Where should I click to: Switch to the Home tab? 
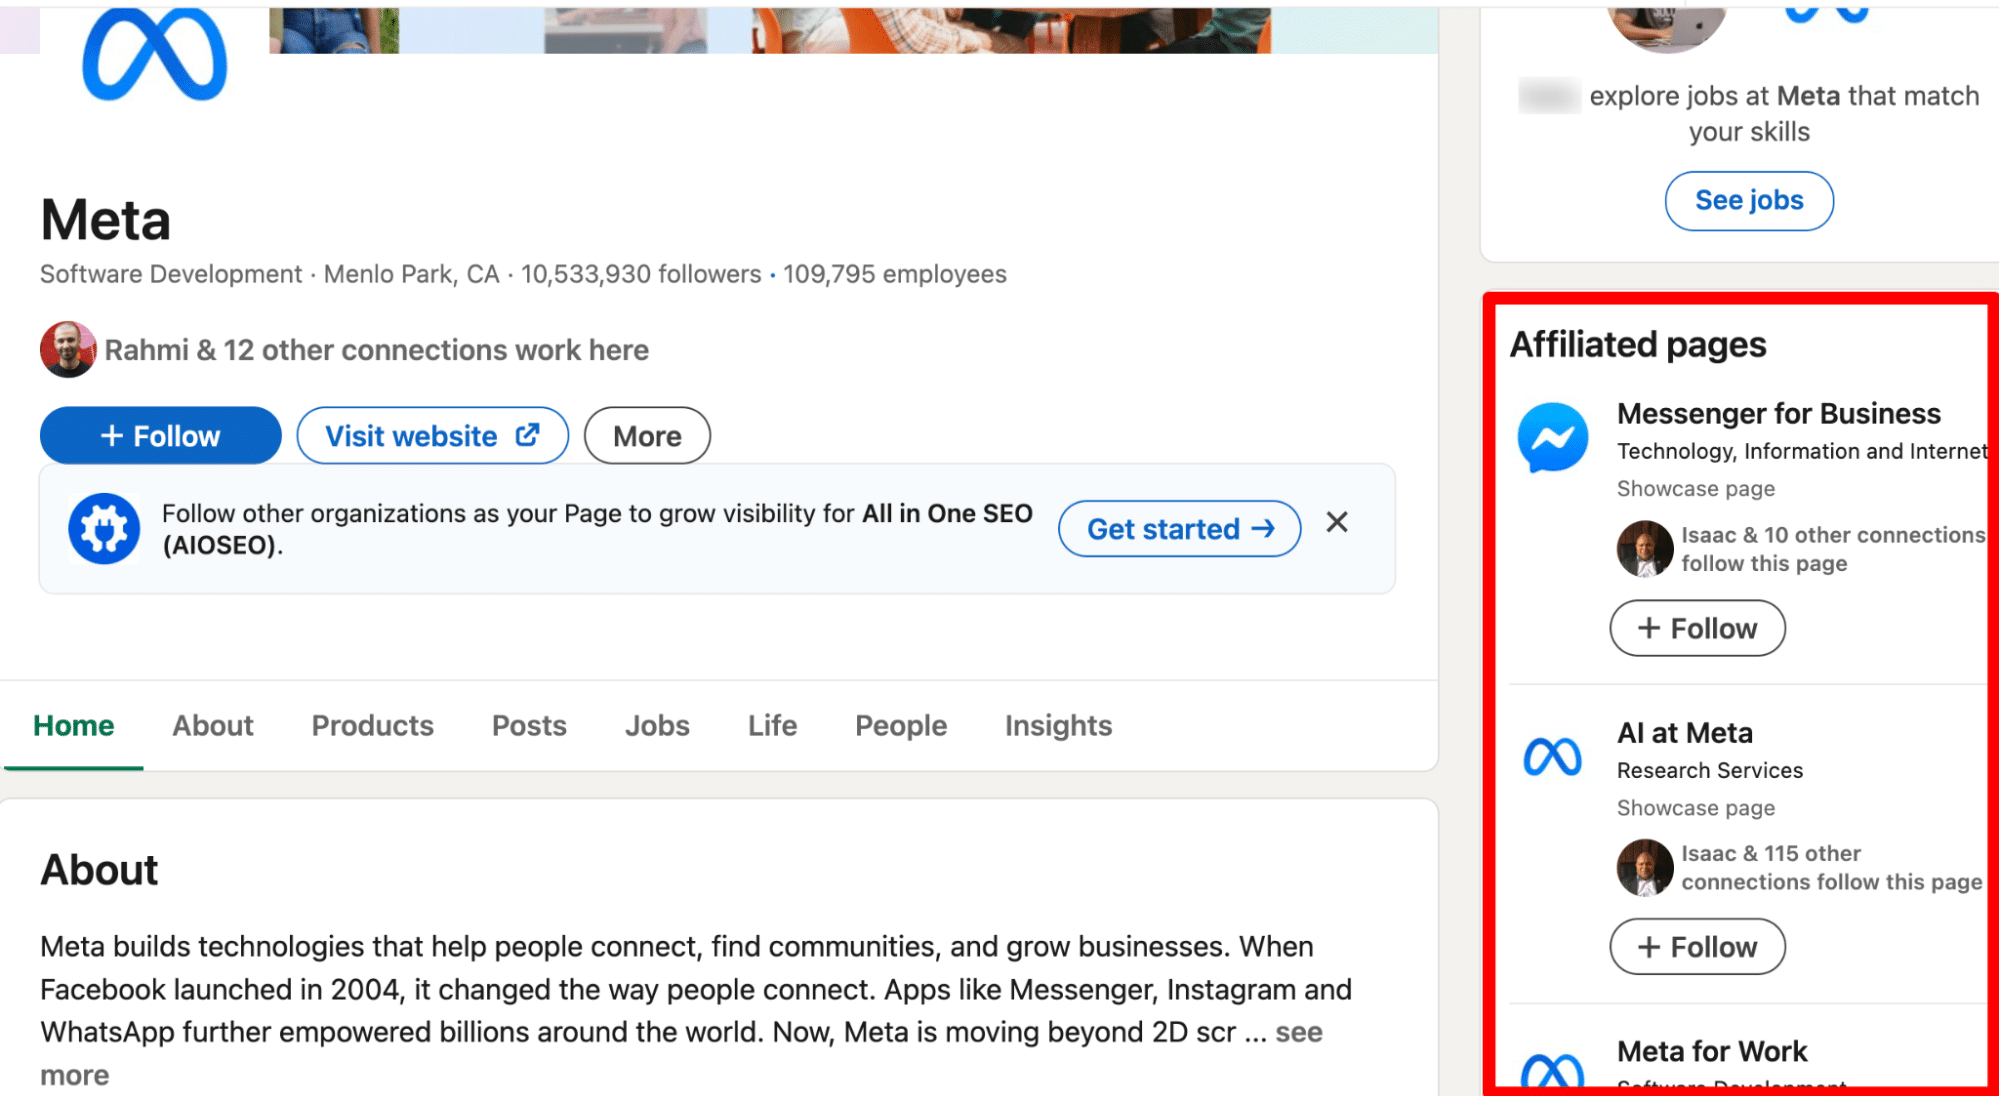coord(74,726)
